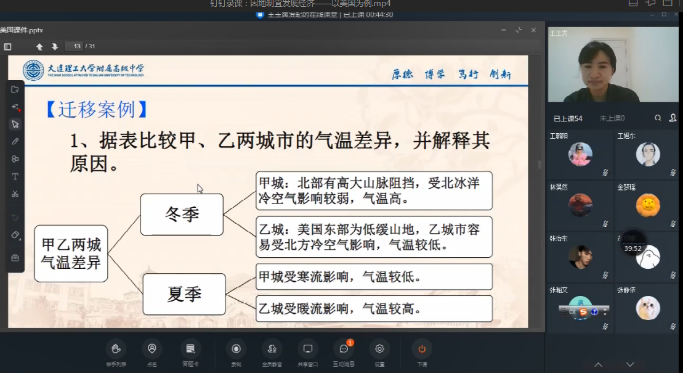Go to the next slide arrow
Screen dimensions: 683x373
click(54, 46)
